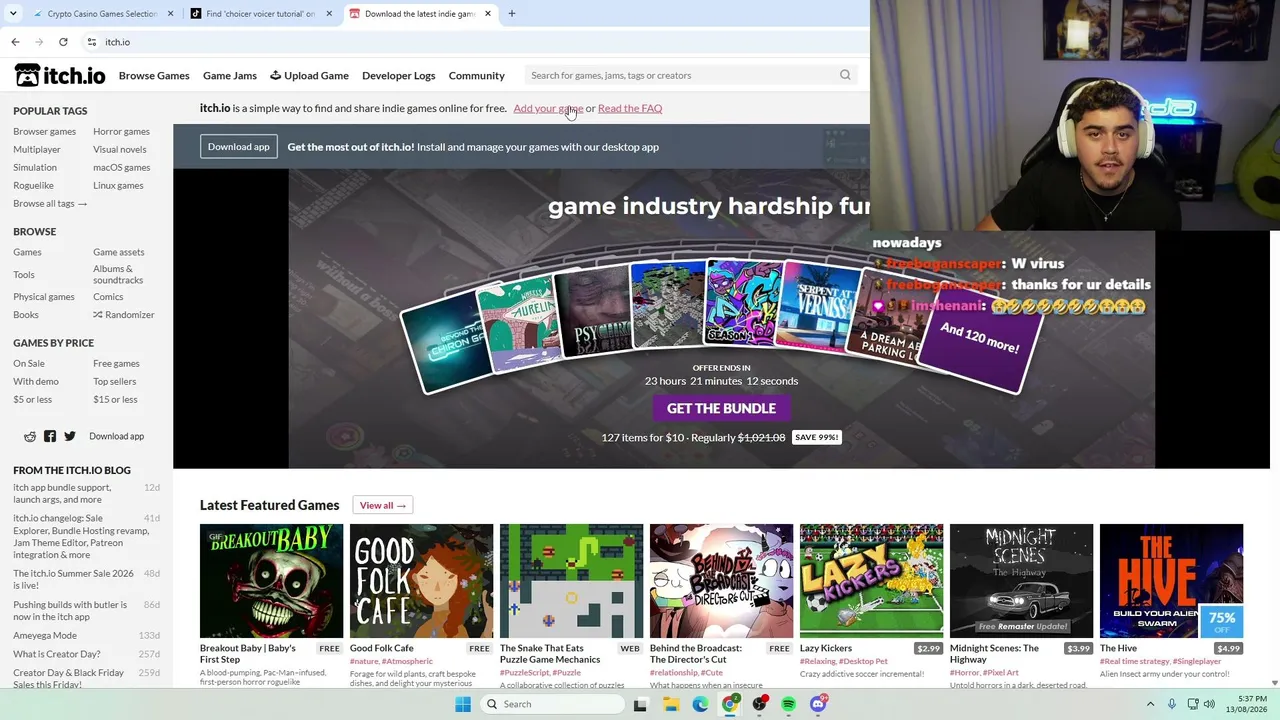The width and height of the screenshot is (1280, 720).
Task: Open the Game Jams menu item
Action: coord(230,76)
